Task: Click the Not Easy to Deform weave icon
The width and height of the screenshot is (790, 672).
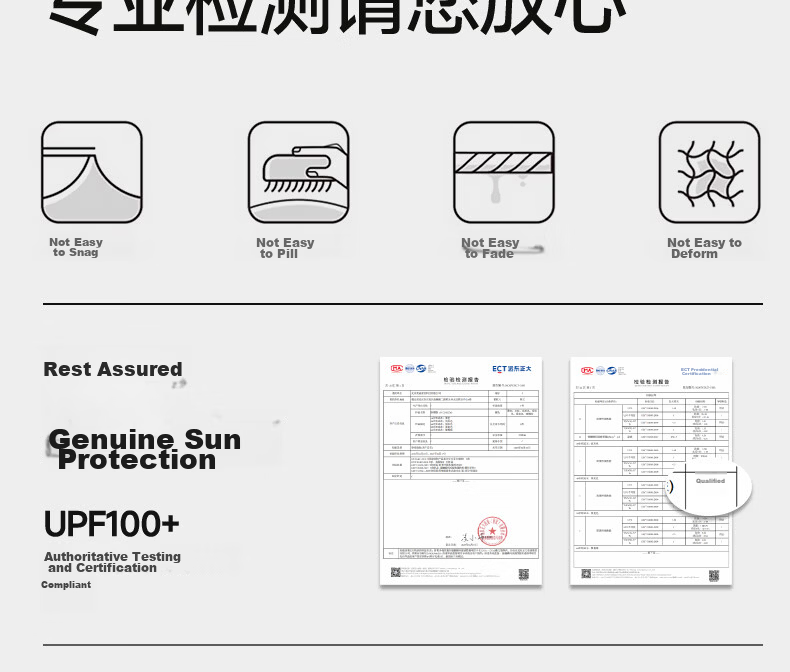Action: click(x=709, y=172)
